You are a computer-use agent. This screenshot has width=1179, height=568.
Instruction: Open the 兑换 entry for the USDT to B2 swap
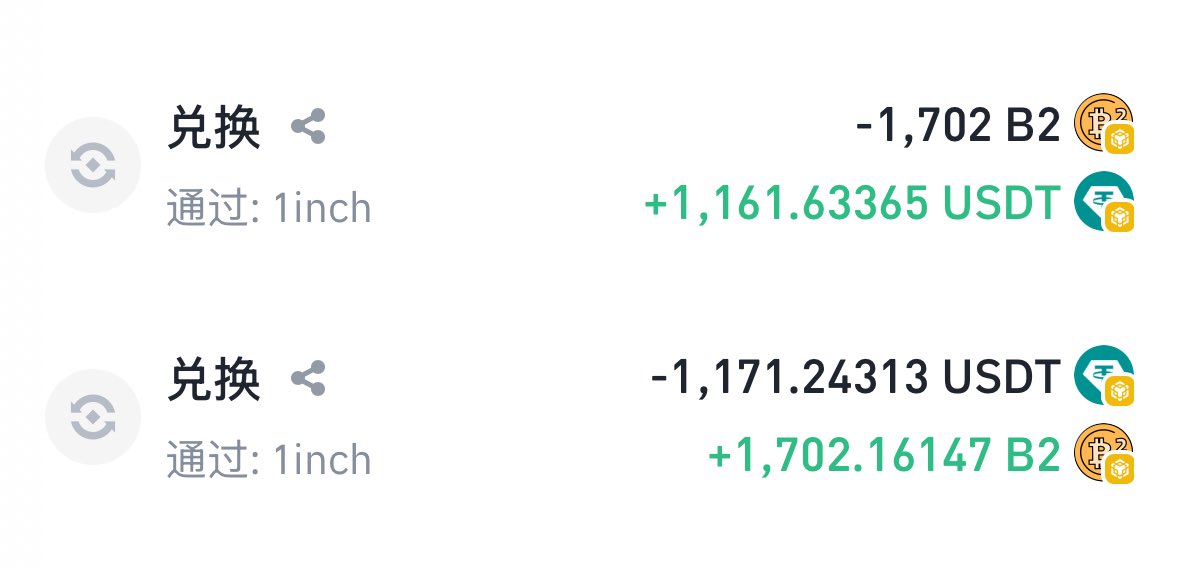[x=214, y=379]
